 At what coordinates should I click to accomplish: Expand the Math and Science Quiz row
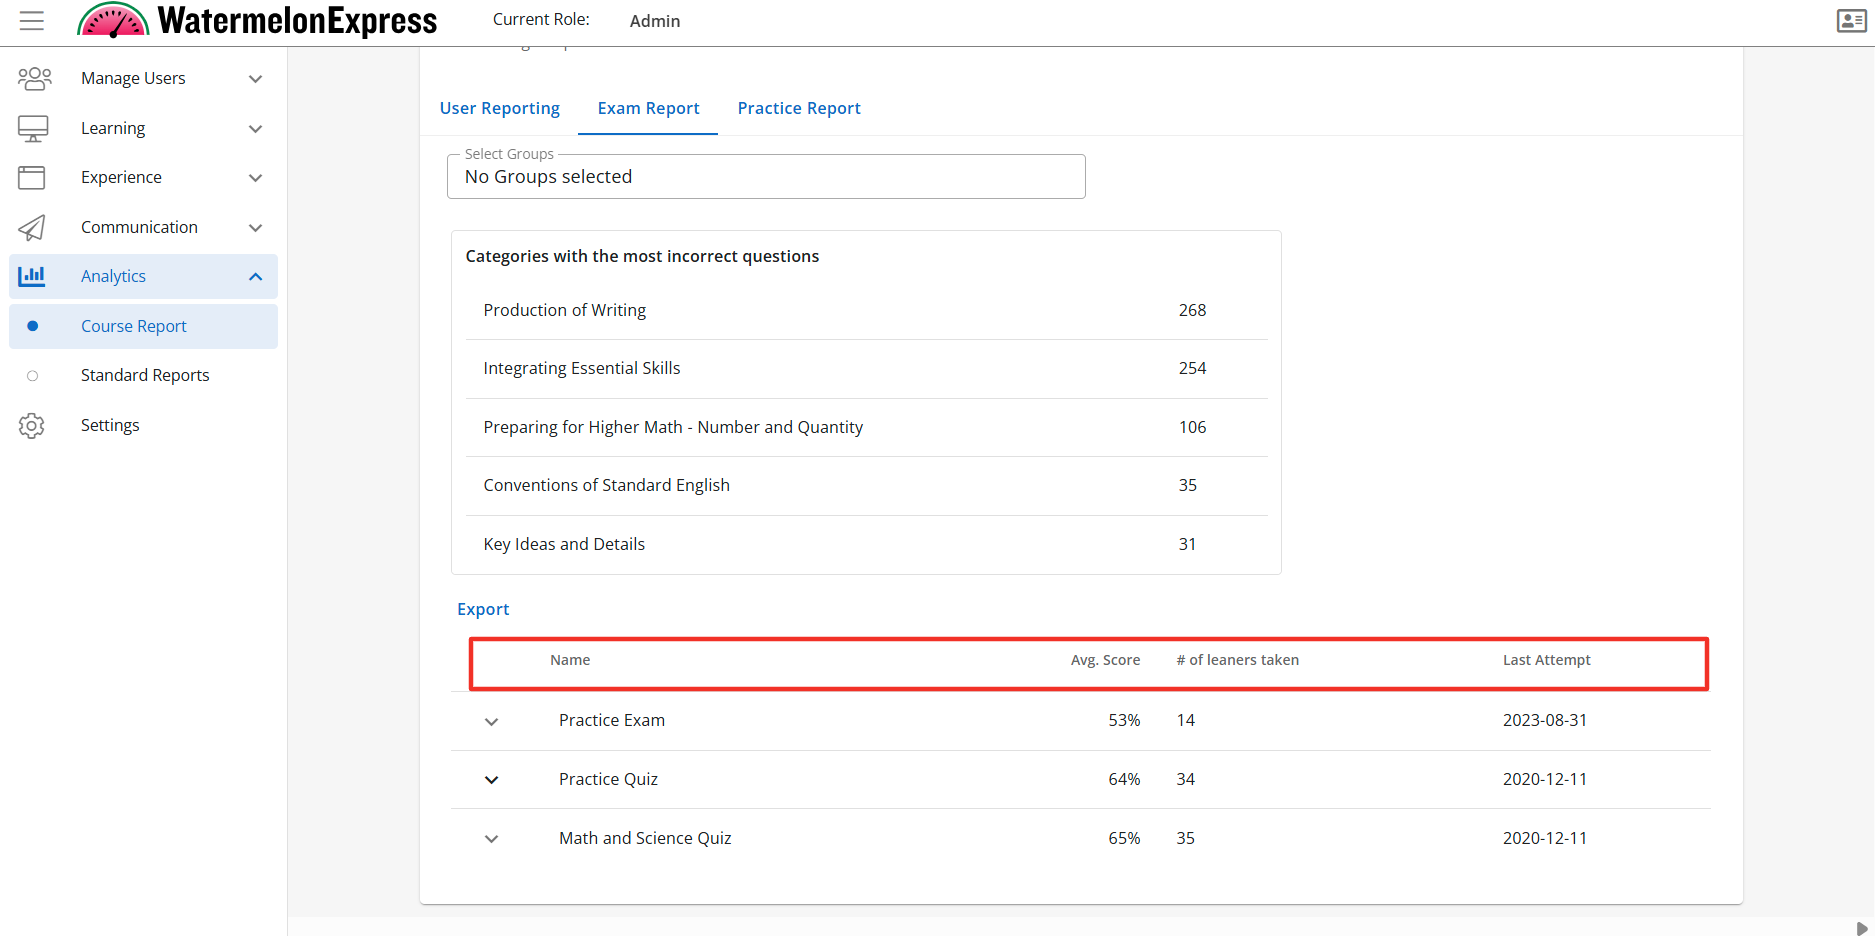point(491,839)
